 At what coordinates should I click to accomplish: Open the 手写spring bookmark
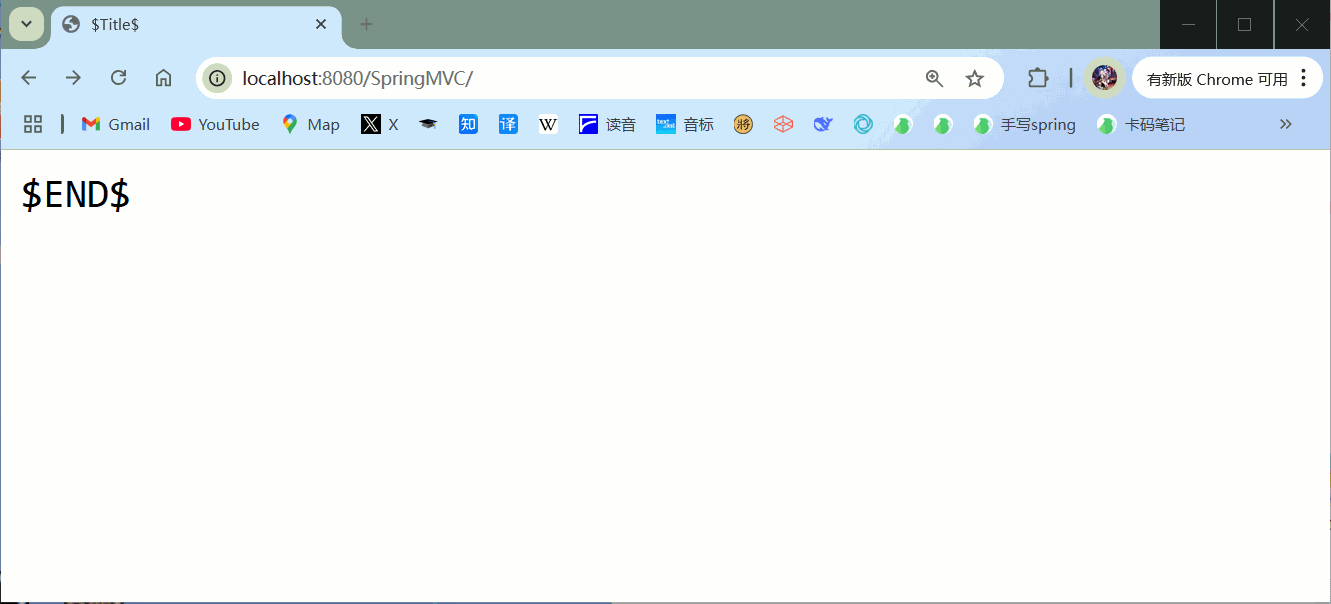coord(1025,124)
